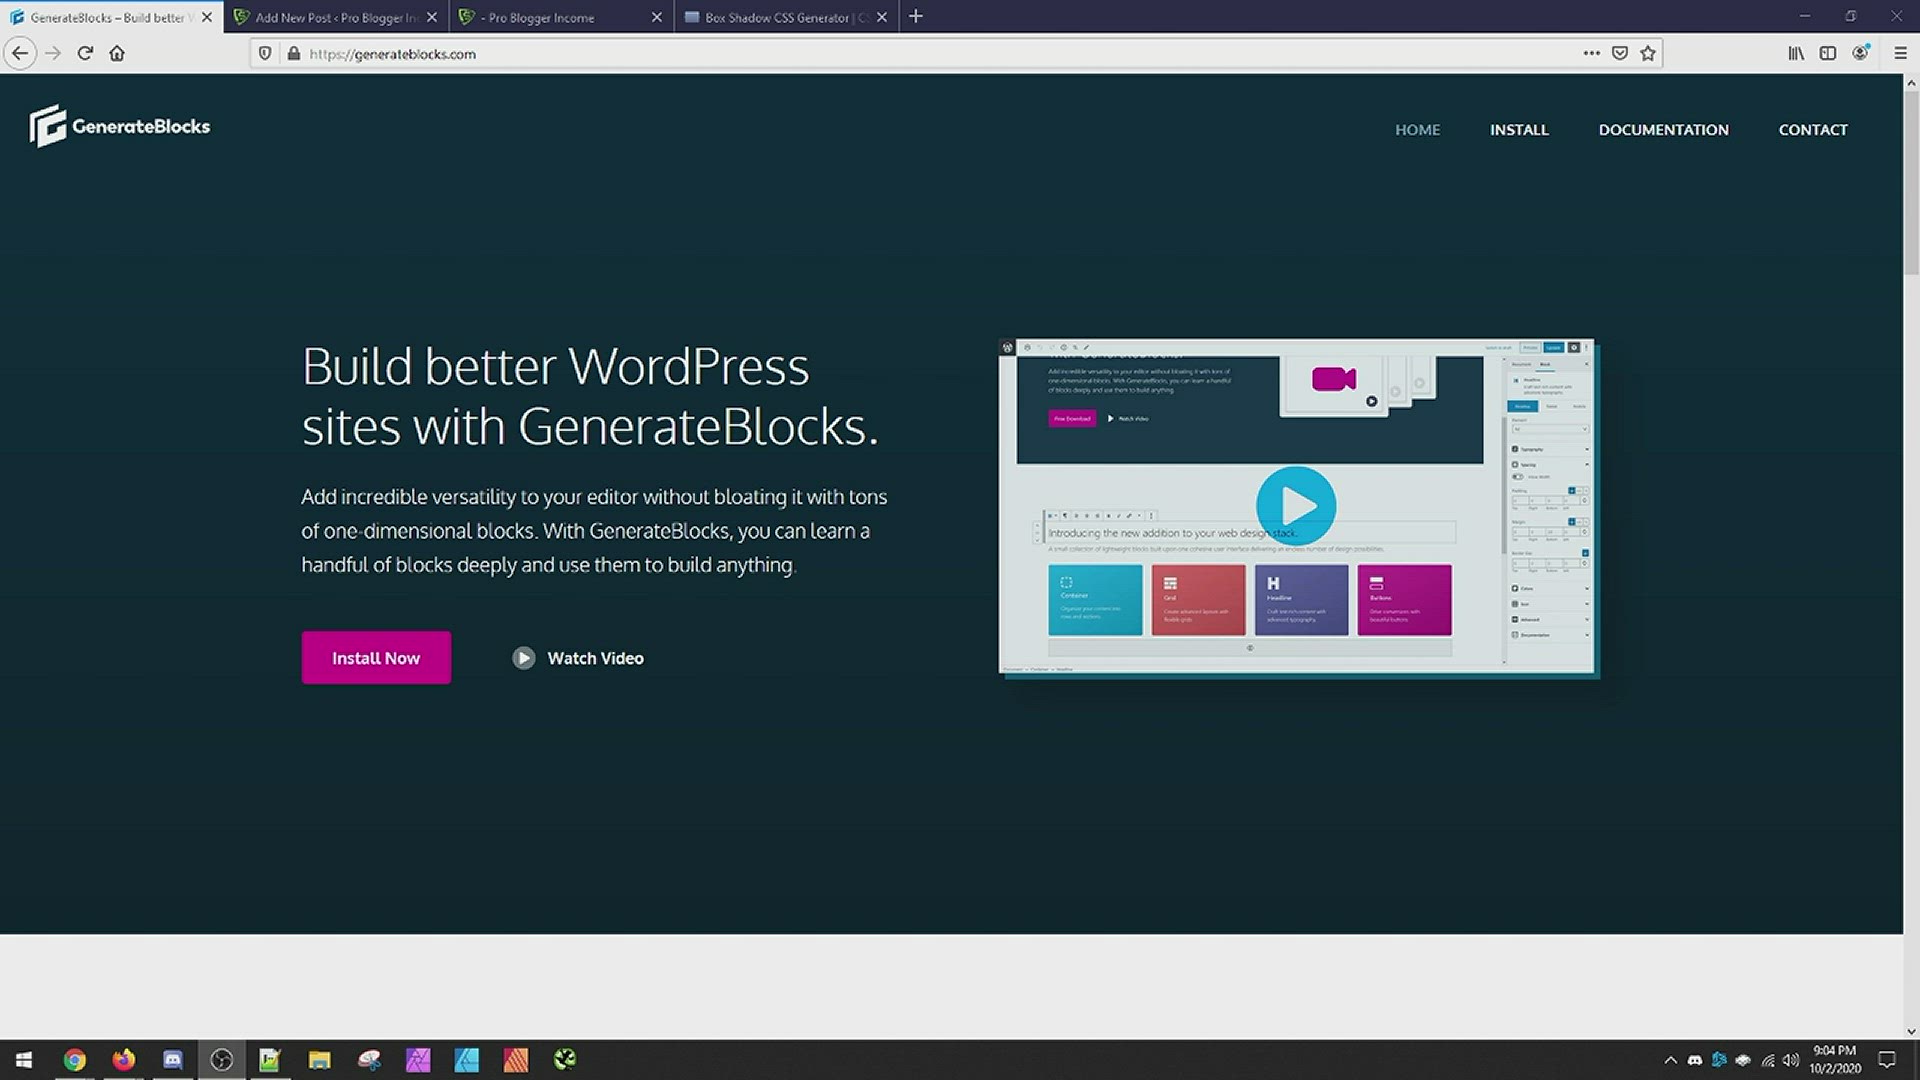The width and height of the screenshot is (1920, 1080).
Task: Show hidden system tray icons
Action: [1670, 1060]
